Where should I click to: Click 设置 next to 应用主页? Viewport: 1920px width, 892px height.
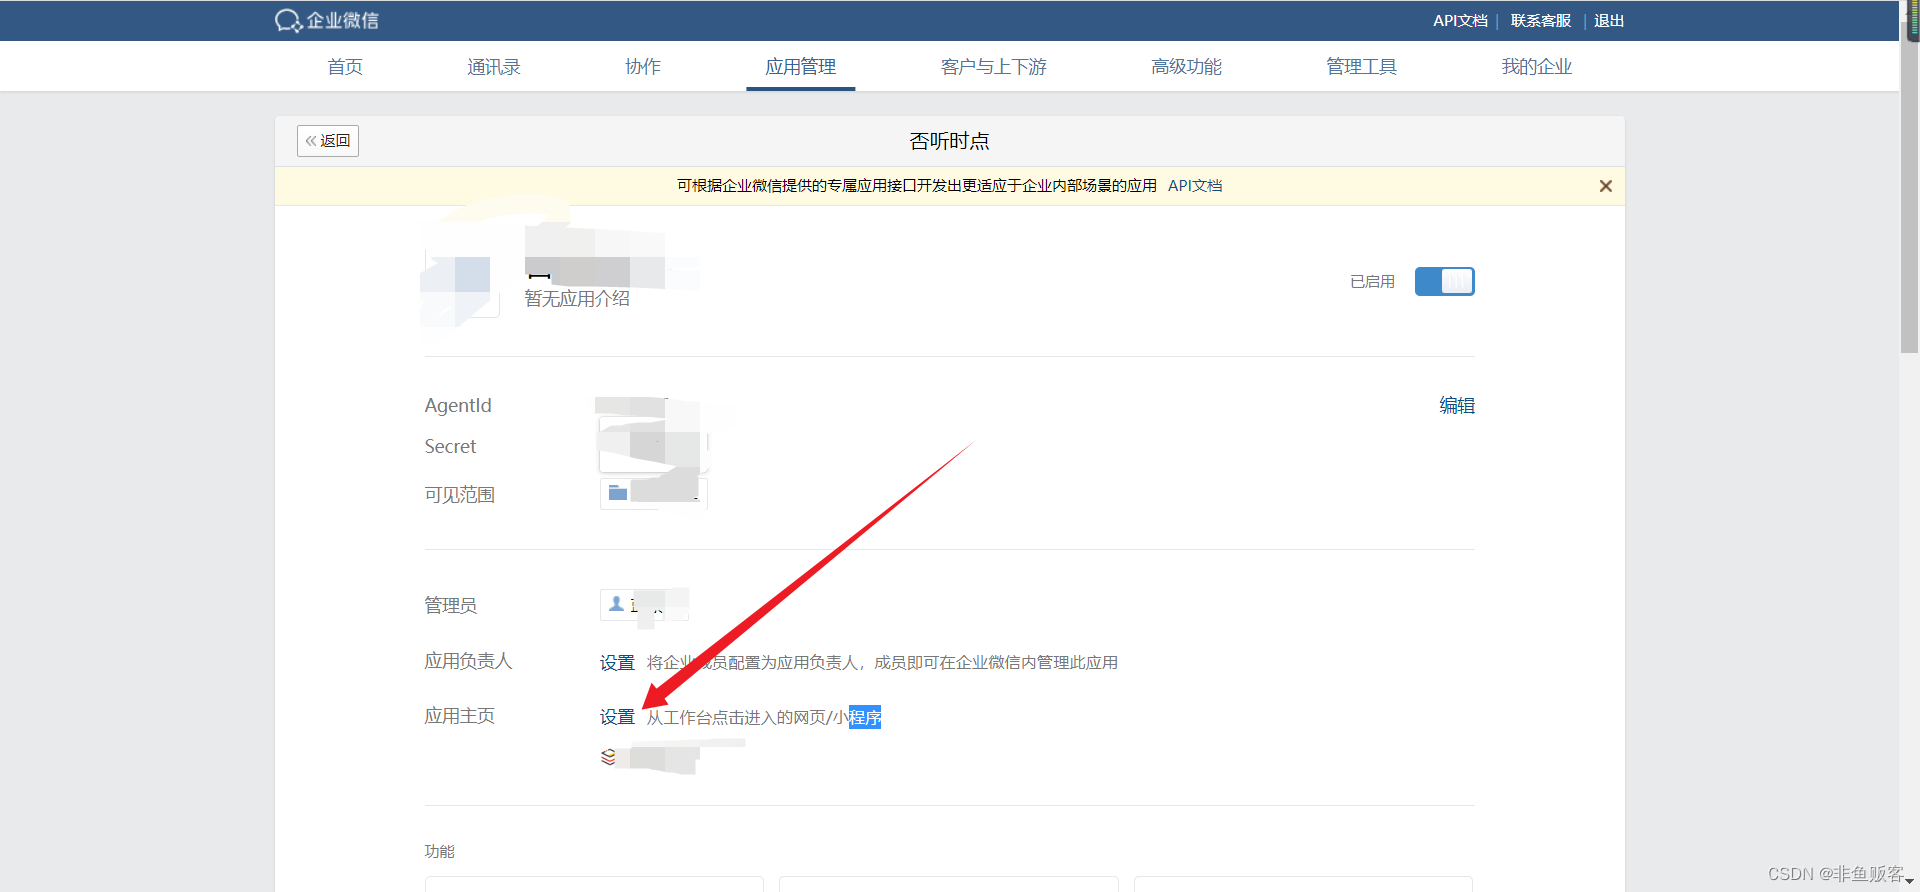[617, 717]
